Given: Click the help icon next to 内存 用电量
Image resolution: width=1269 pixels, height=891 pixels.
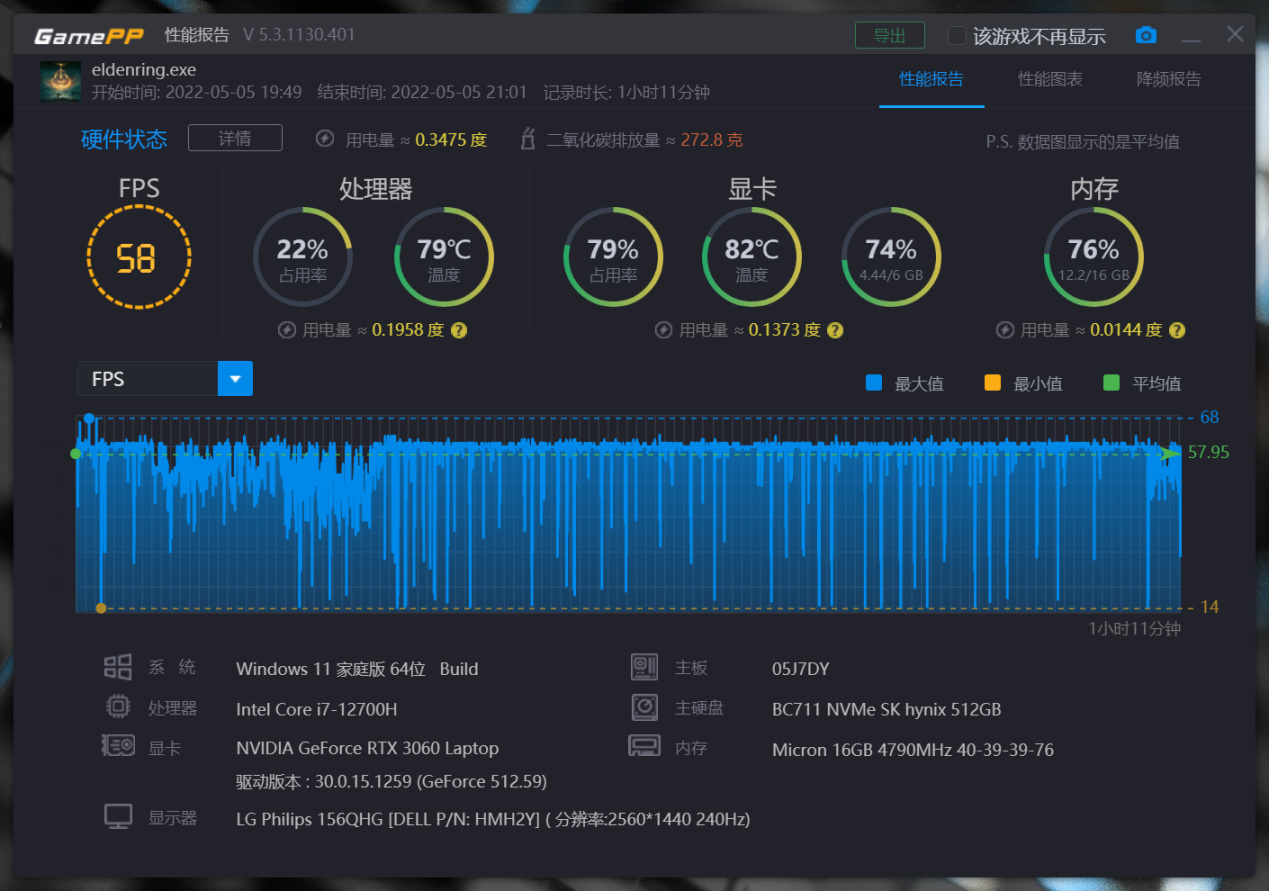Looking at the screenshot, I should [x=1177, y=329].
